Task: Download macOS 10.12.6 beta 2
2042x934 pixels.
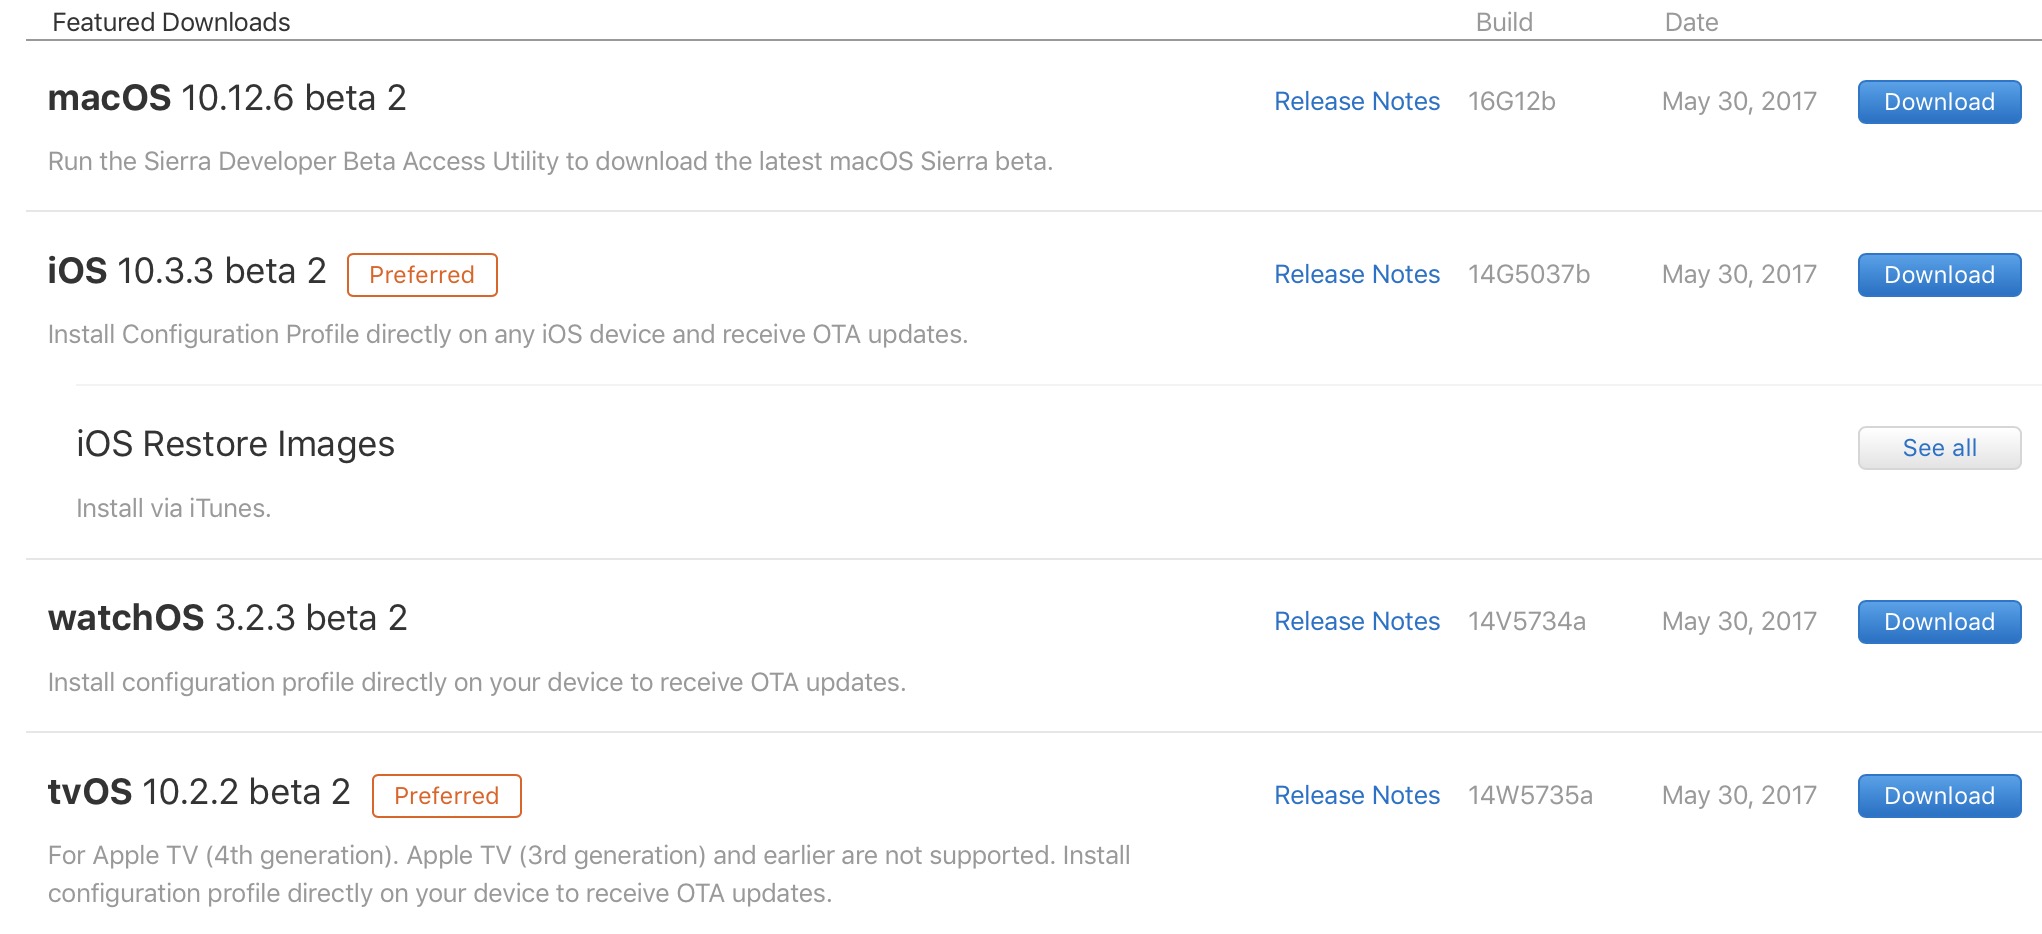Action: tap(1938, 101)
